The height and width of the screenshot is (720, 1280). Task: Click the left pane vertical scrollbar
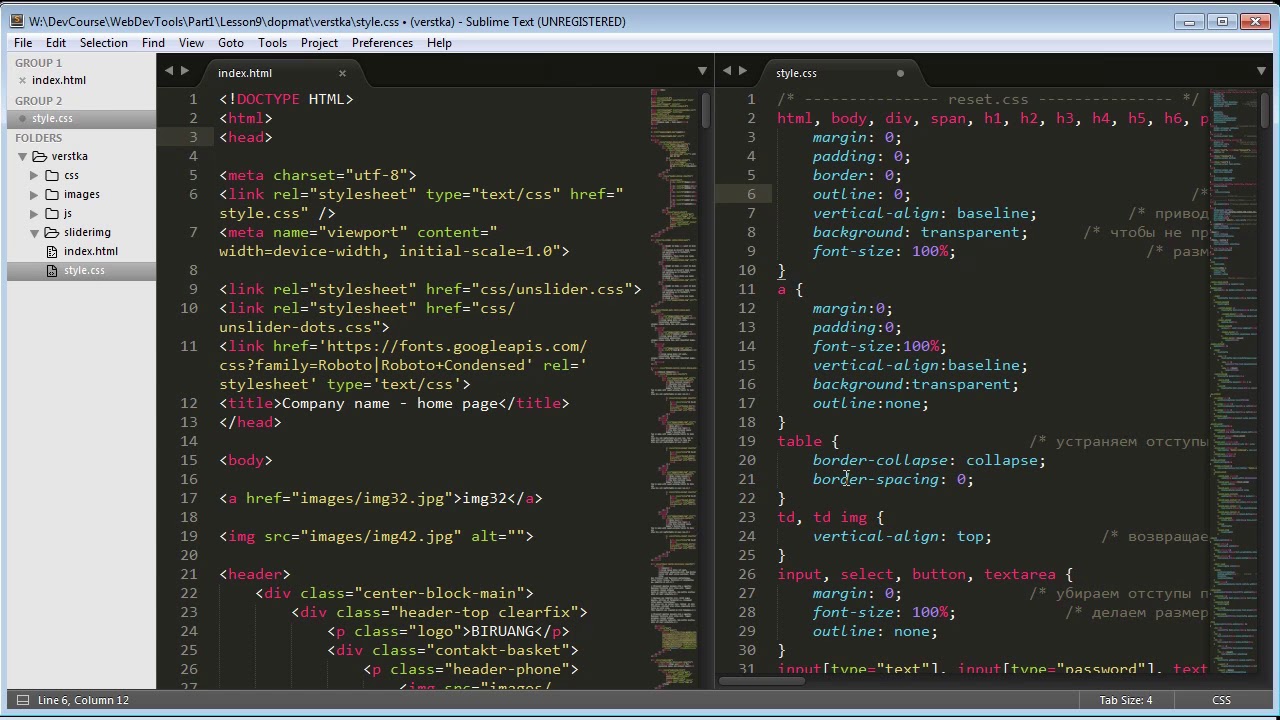(x=705, y=111)
